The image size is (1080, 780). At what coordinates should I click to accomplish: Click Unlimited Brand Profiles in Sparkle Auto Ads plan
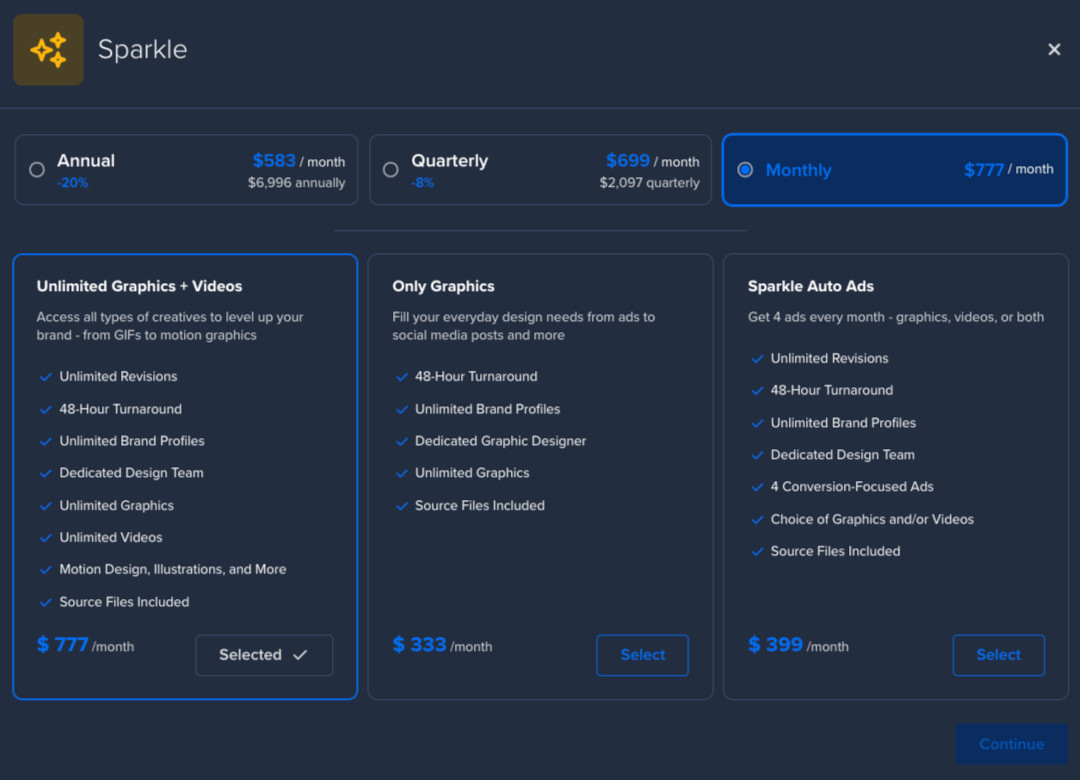[843, 422]
